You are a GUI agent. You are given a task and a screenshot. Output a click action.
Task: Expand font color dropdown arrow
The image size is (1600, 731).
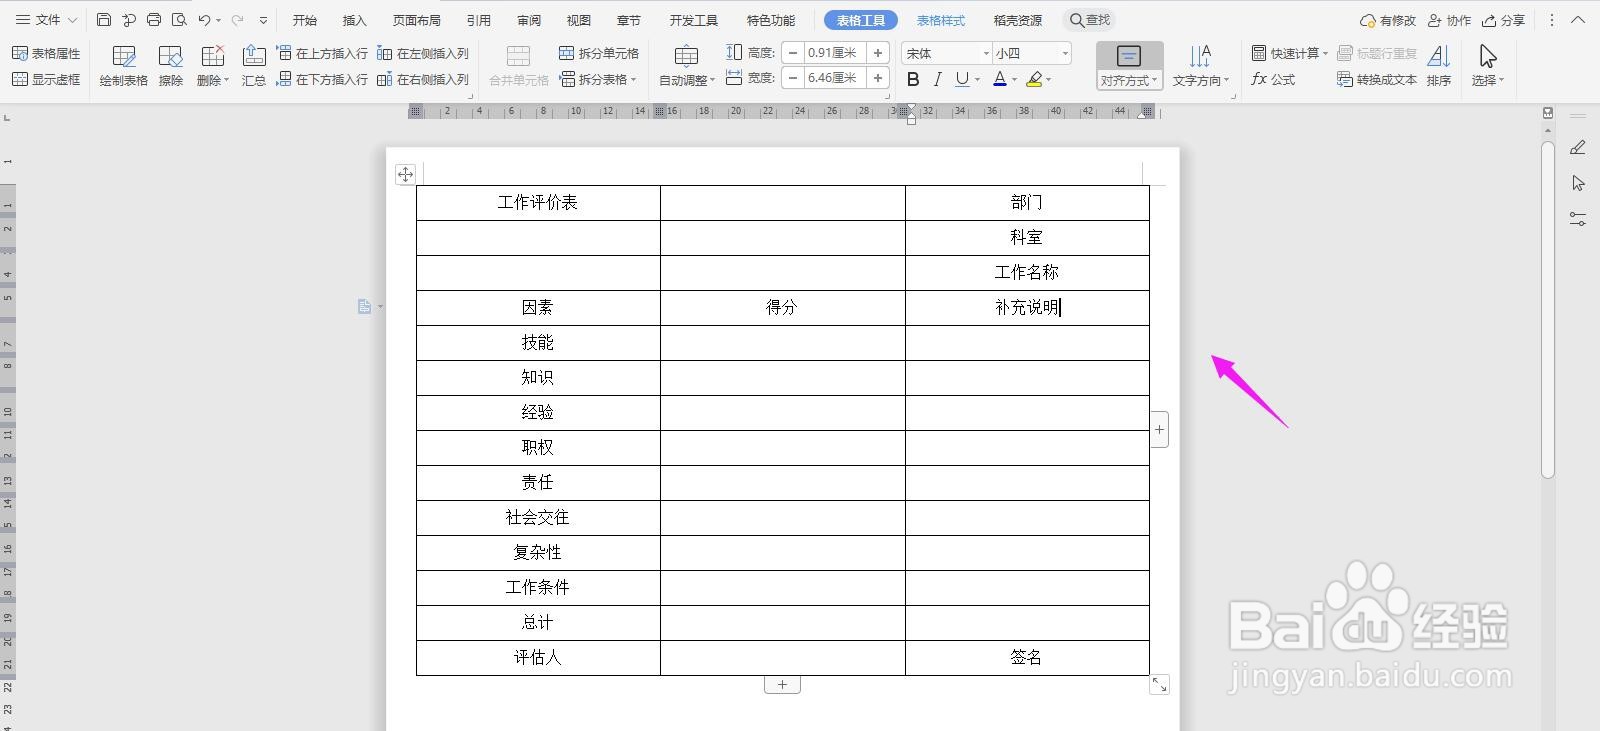click(x=1014, y=80)
